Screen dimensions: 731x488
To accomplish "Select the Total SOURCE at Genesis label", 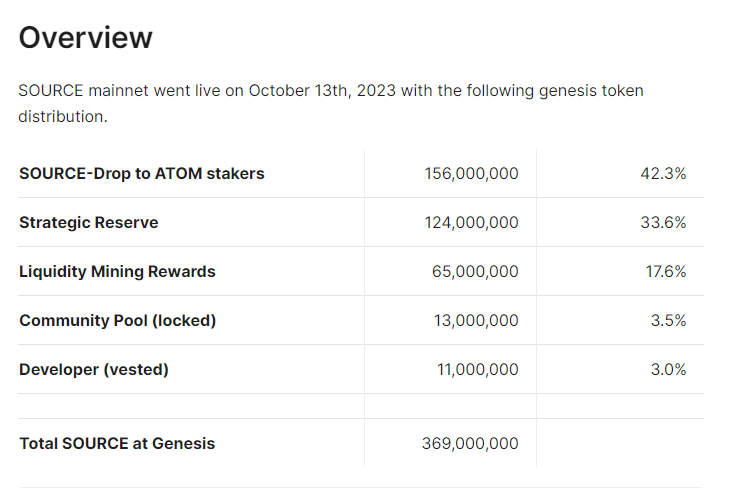I will tap(117, 443).
